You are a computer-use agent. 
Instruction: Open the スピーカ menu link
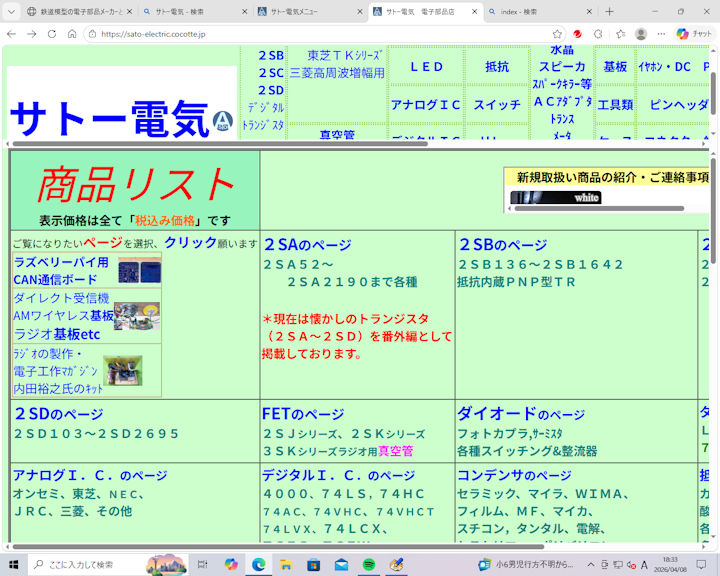click(562, 67)
